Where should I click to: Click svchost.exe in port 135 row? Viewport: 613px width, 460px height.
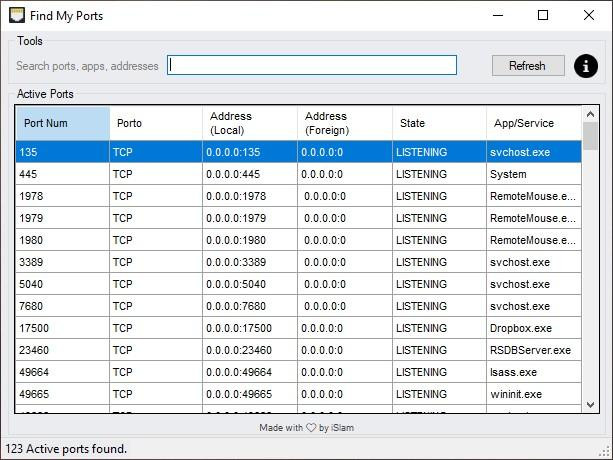534,152
